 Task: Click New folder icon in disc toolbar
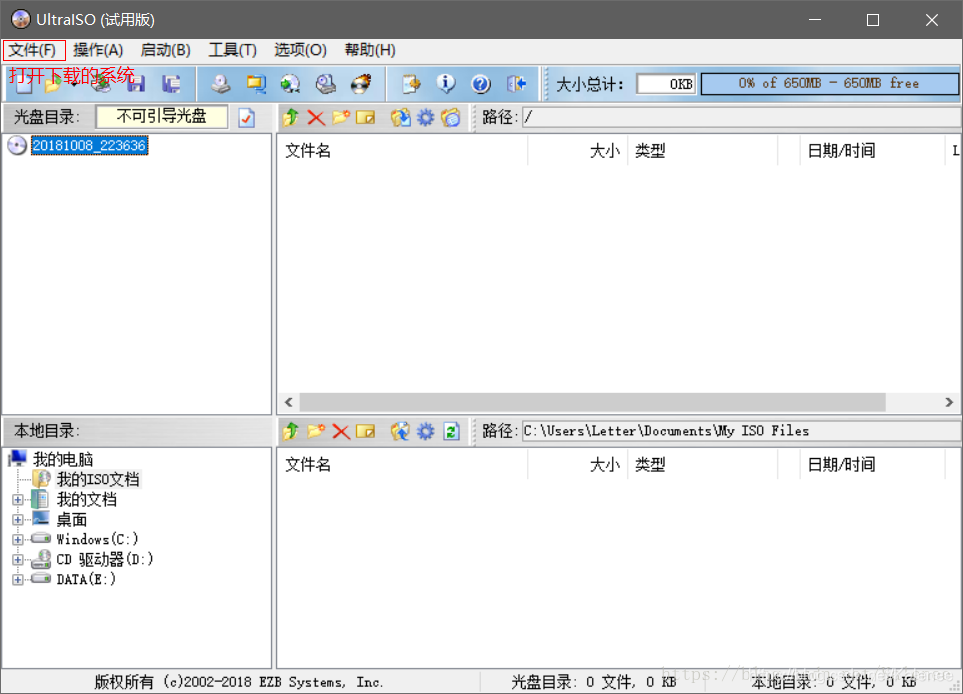[341, 117]
